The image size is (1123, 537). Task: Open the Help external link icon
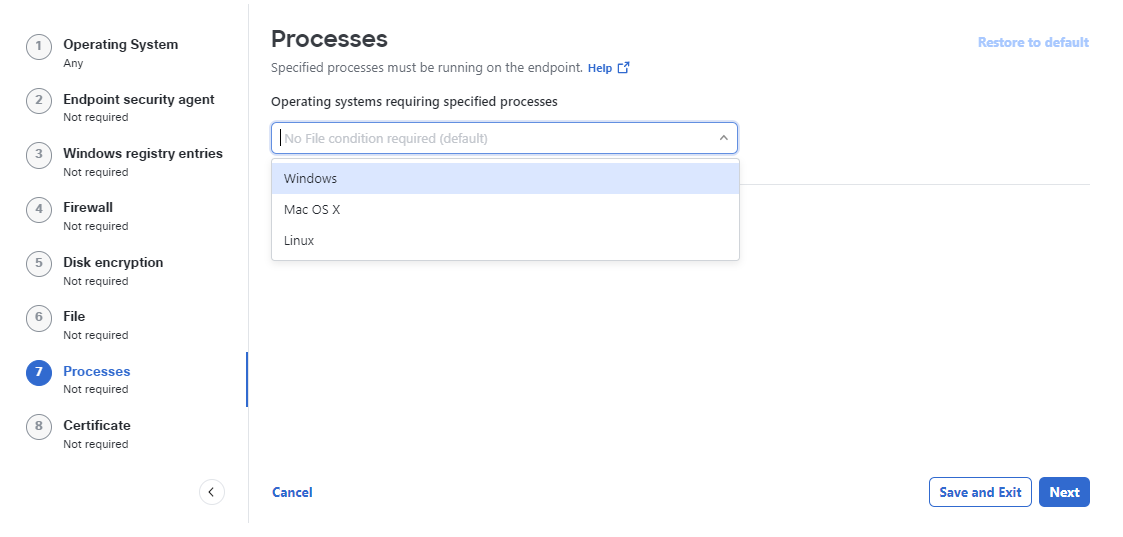(623, 68)
